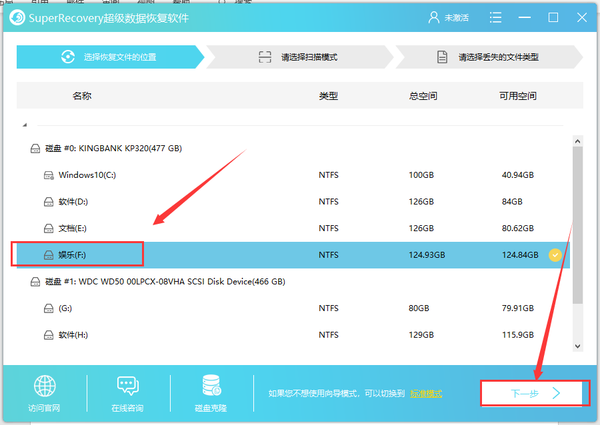Click the 80GB total space of G:
This screenshot has width=600, height=425.
click(x=419, y=308)
